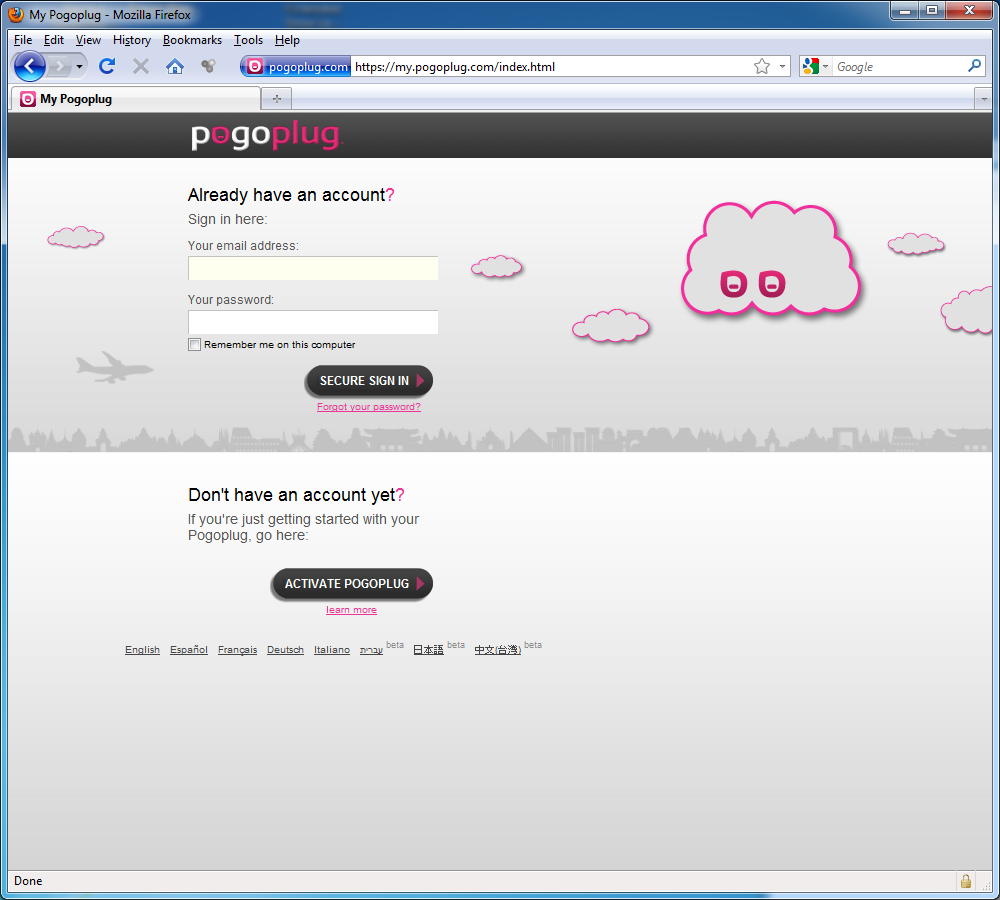The height and width of the screenshot is (900, 1000).
Task: Click into the Google search box
Action: (x=899, y=66)
